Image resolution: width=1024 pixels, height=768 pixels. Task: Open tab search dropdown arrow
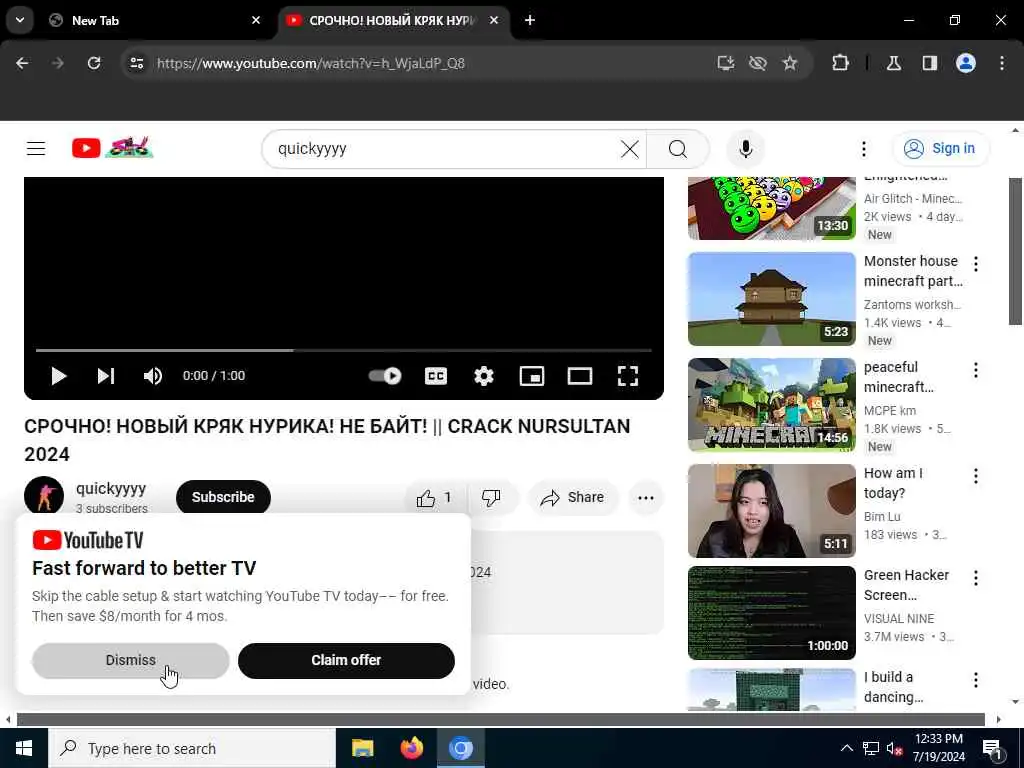(x=20, y=20)
